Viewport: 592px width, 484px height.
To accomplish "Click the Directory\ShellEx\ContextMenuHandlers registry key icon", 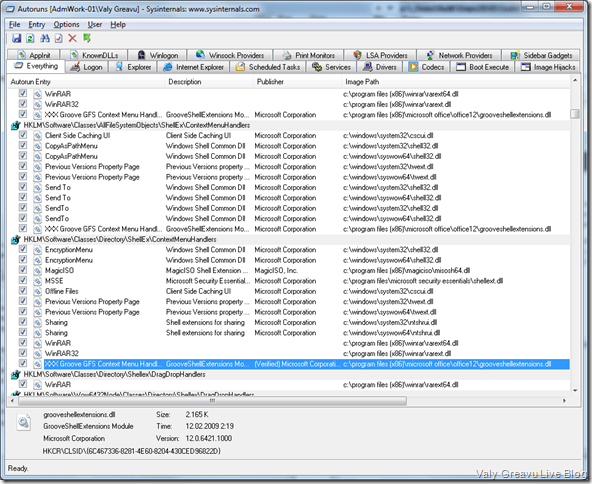I will tap(15, 240).
